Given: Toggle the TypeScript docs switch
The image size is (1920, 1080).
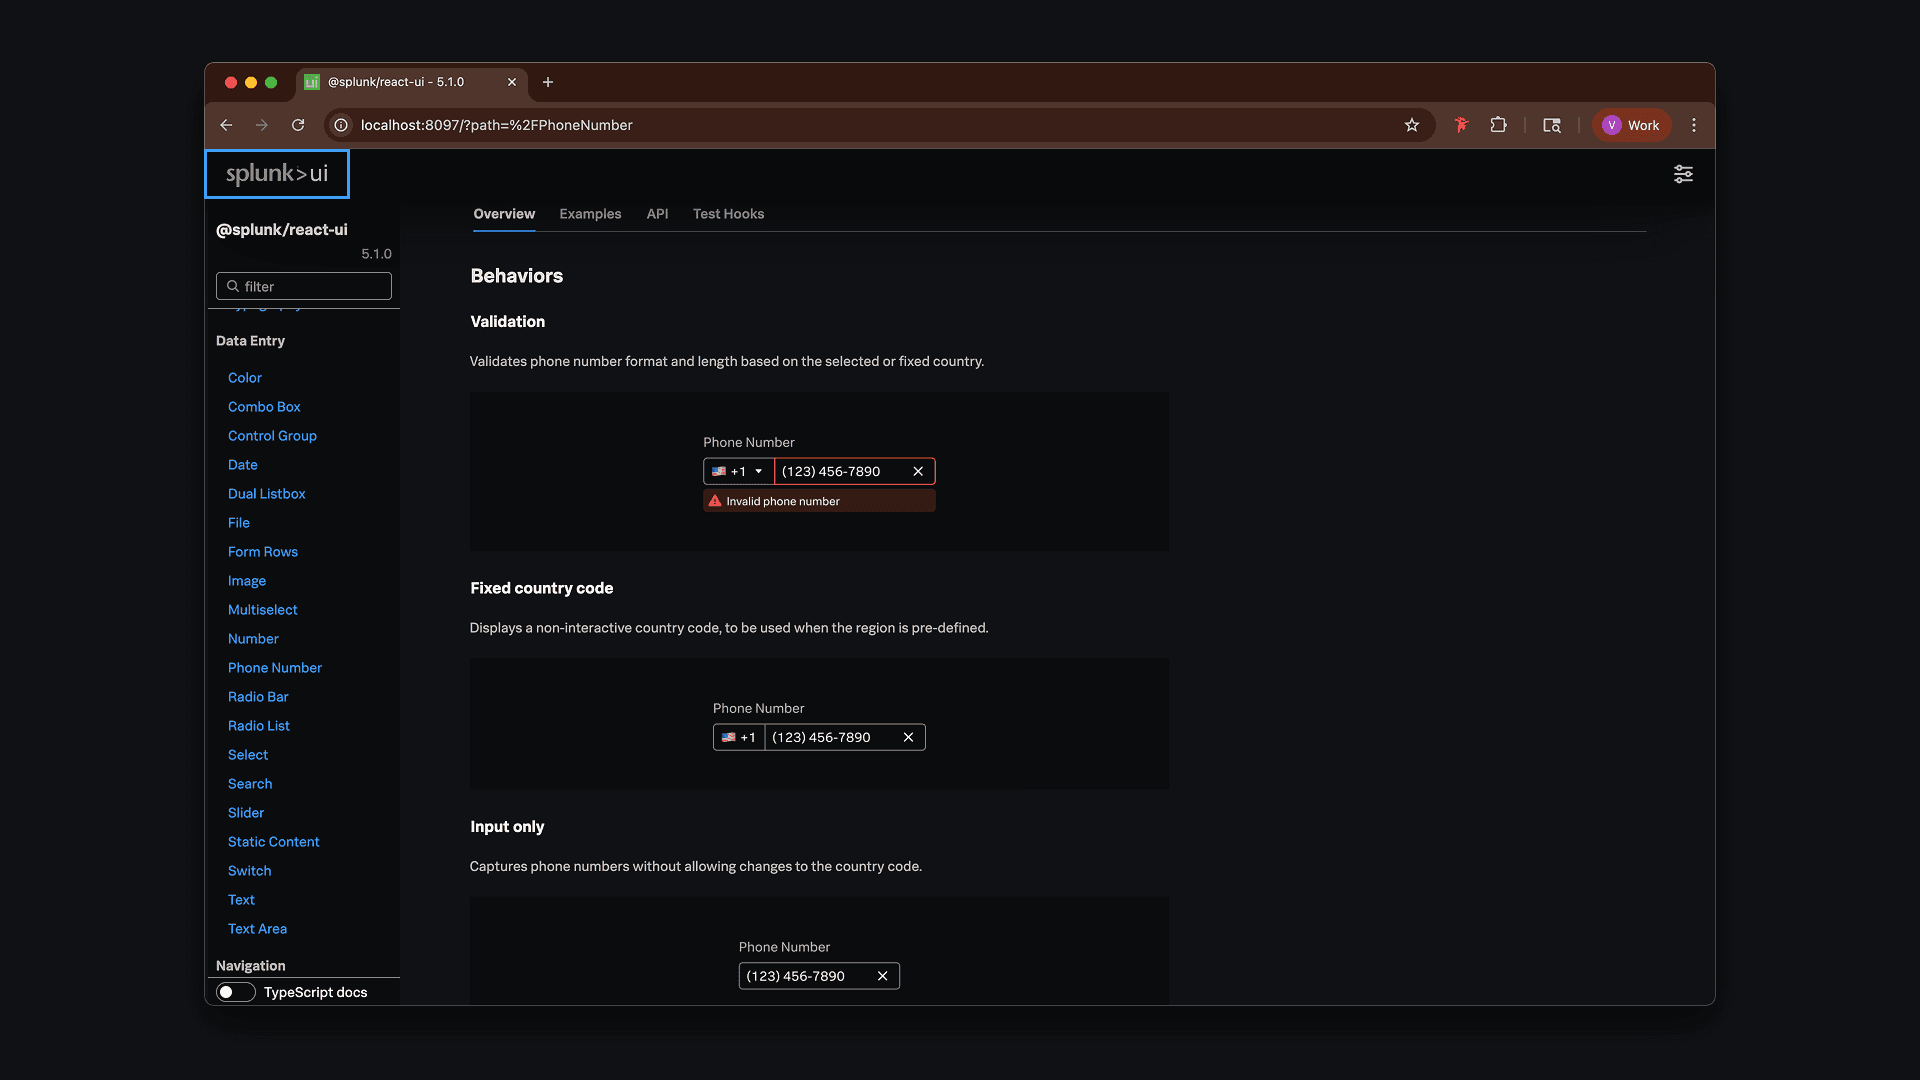Looking at the screenshot, I should (236, 992).
